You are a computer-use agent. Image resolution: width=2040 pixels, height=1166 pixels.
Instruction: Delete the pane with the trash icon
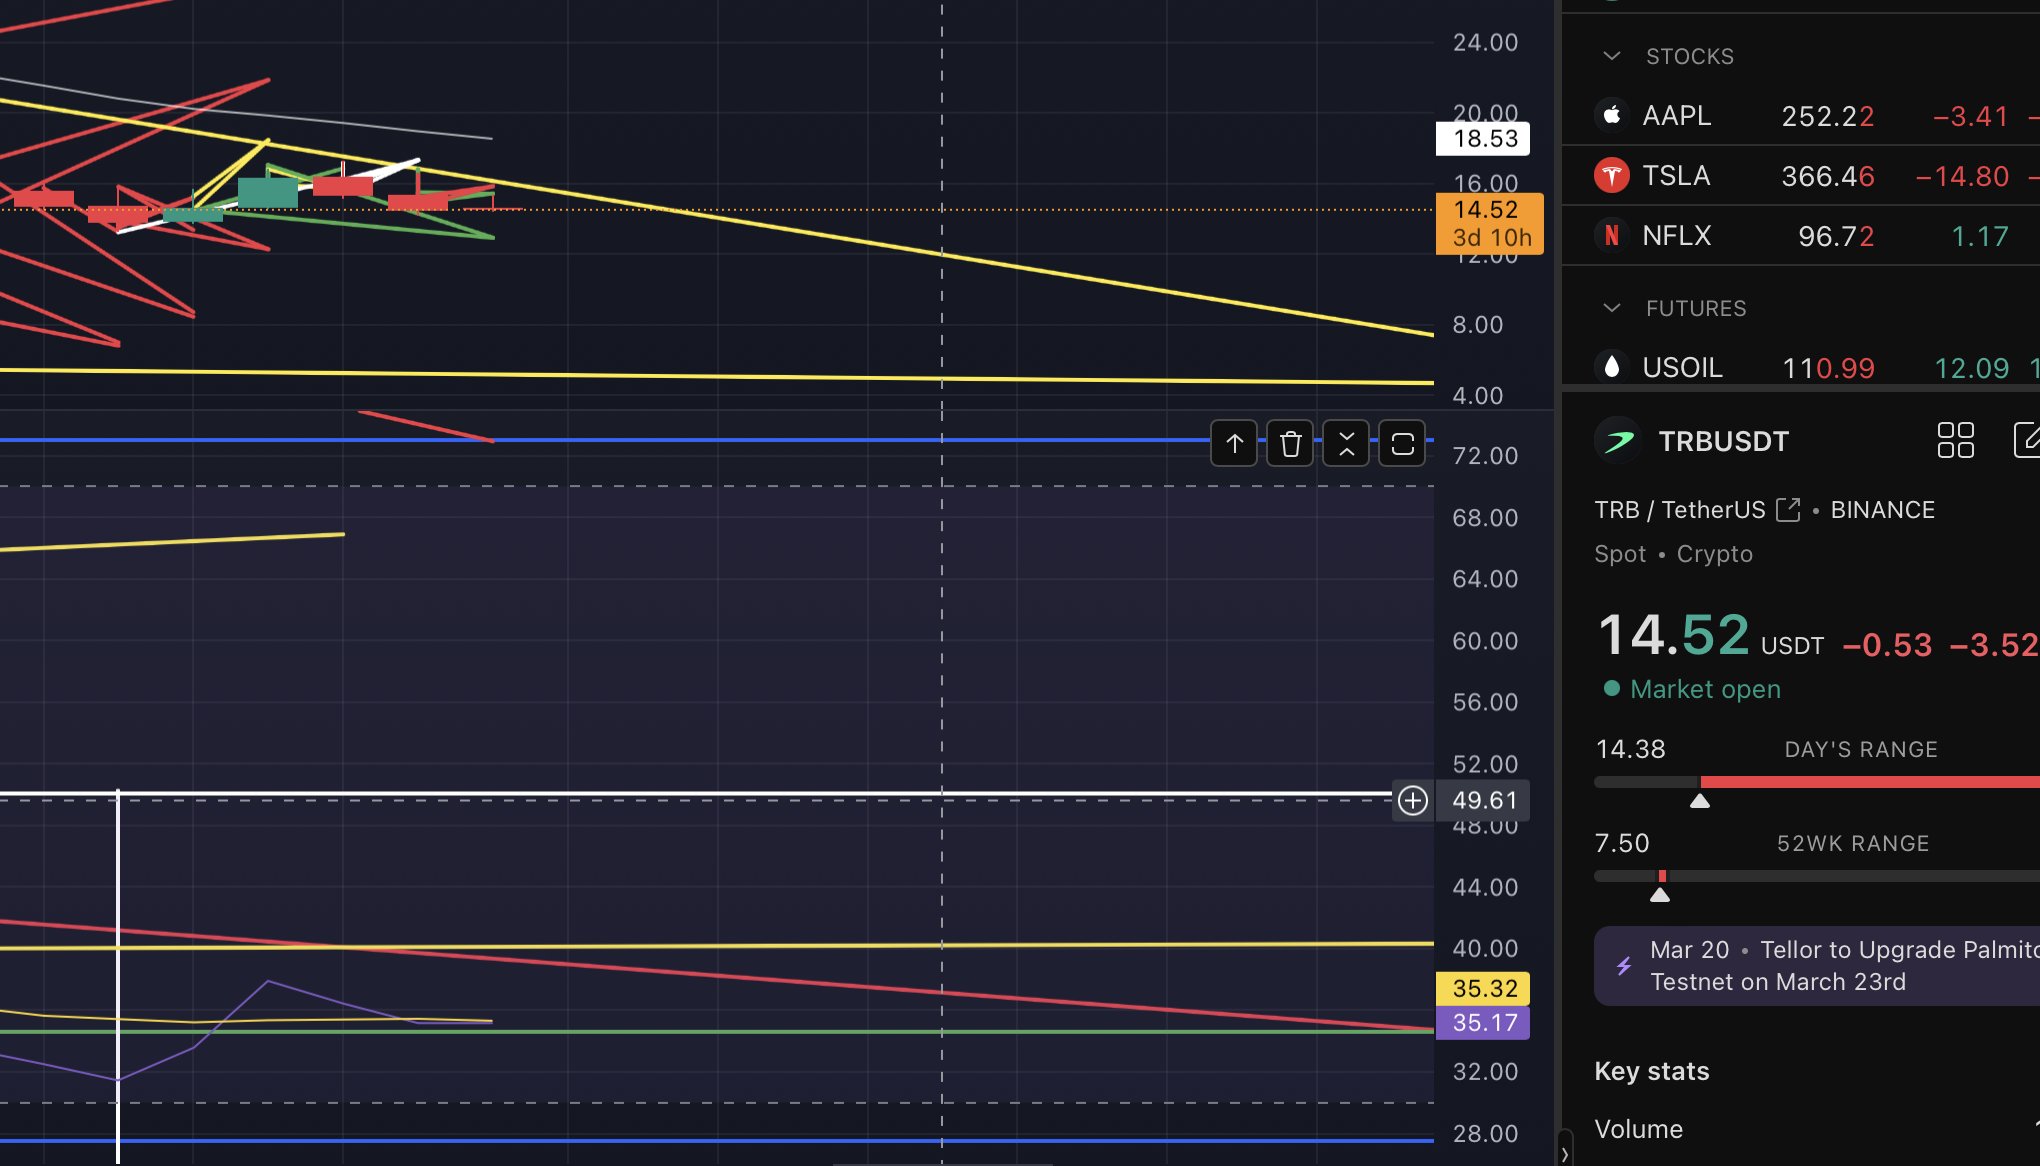point(1290,444)
